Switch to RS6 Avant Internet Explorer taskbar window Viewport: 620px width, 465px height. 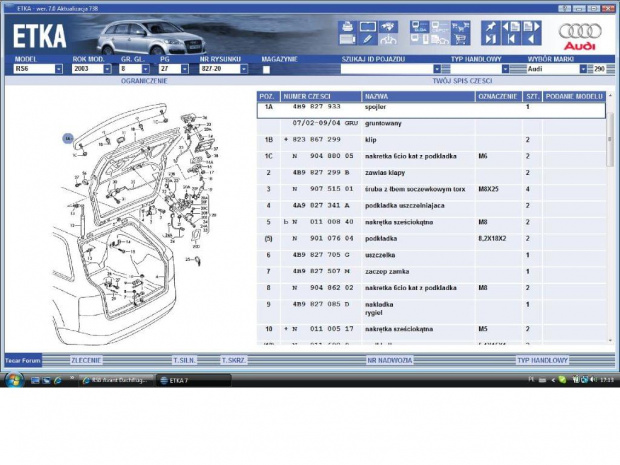117,380
